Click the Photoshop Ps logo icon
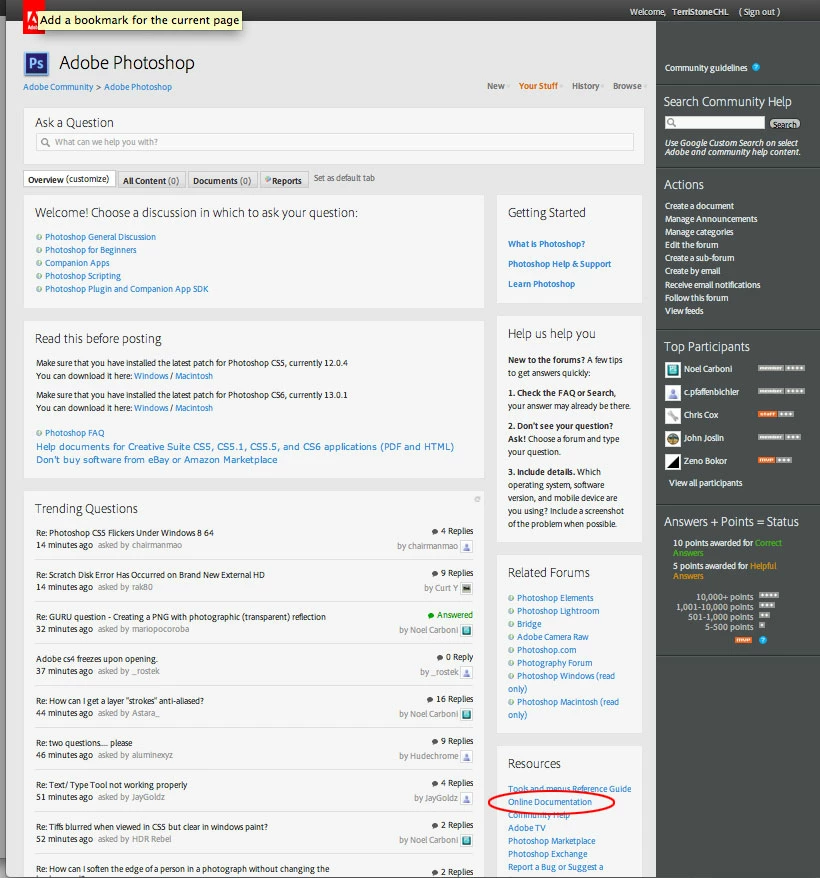 point(36,63)
